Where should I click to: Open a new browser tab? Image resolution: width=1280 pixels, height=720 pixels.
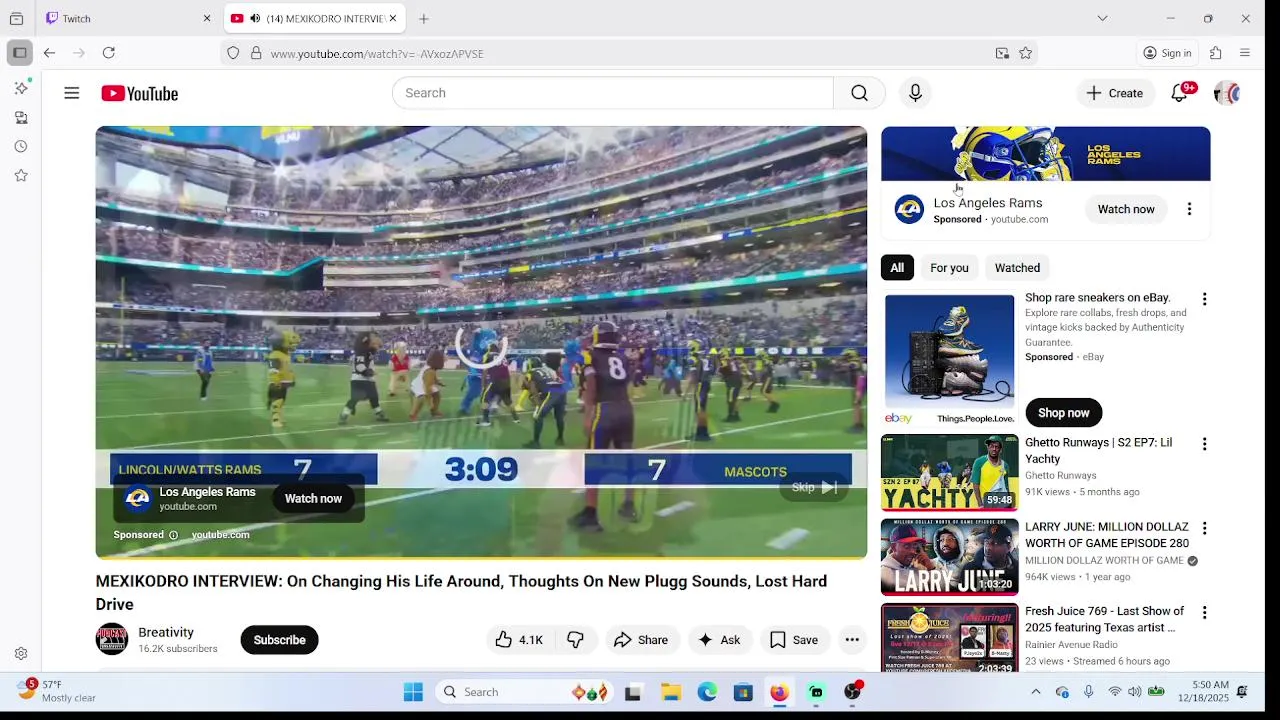(424, 18)
